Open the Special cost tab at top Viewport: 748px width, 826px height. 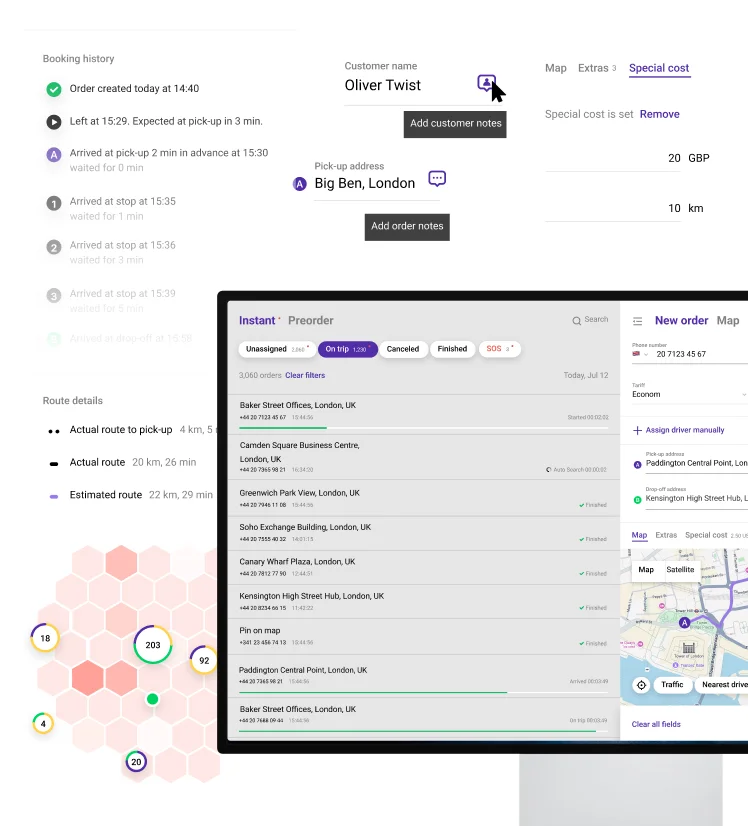[x=659, y=68]
